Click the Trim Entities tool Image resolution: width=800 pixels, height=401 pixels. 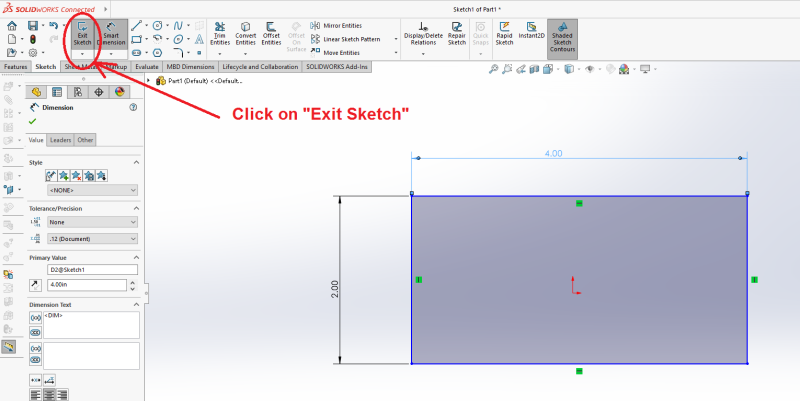pyautogui.click(x=220, y=34)
